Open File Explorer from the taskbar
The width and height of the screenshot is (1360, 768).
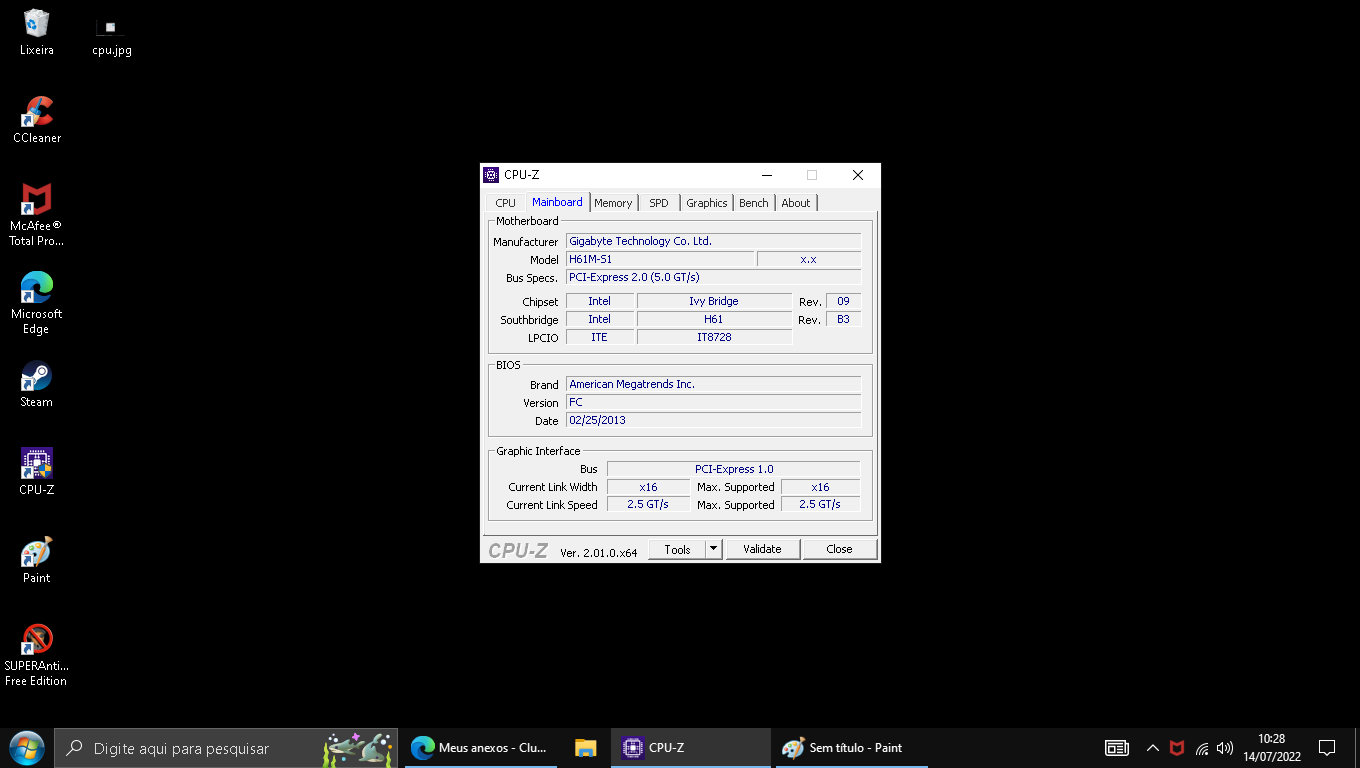[x=586, y=748]
